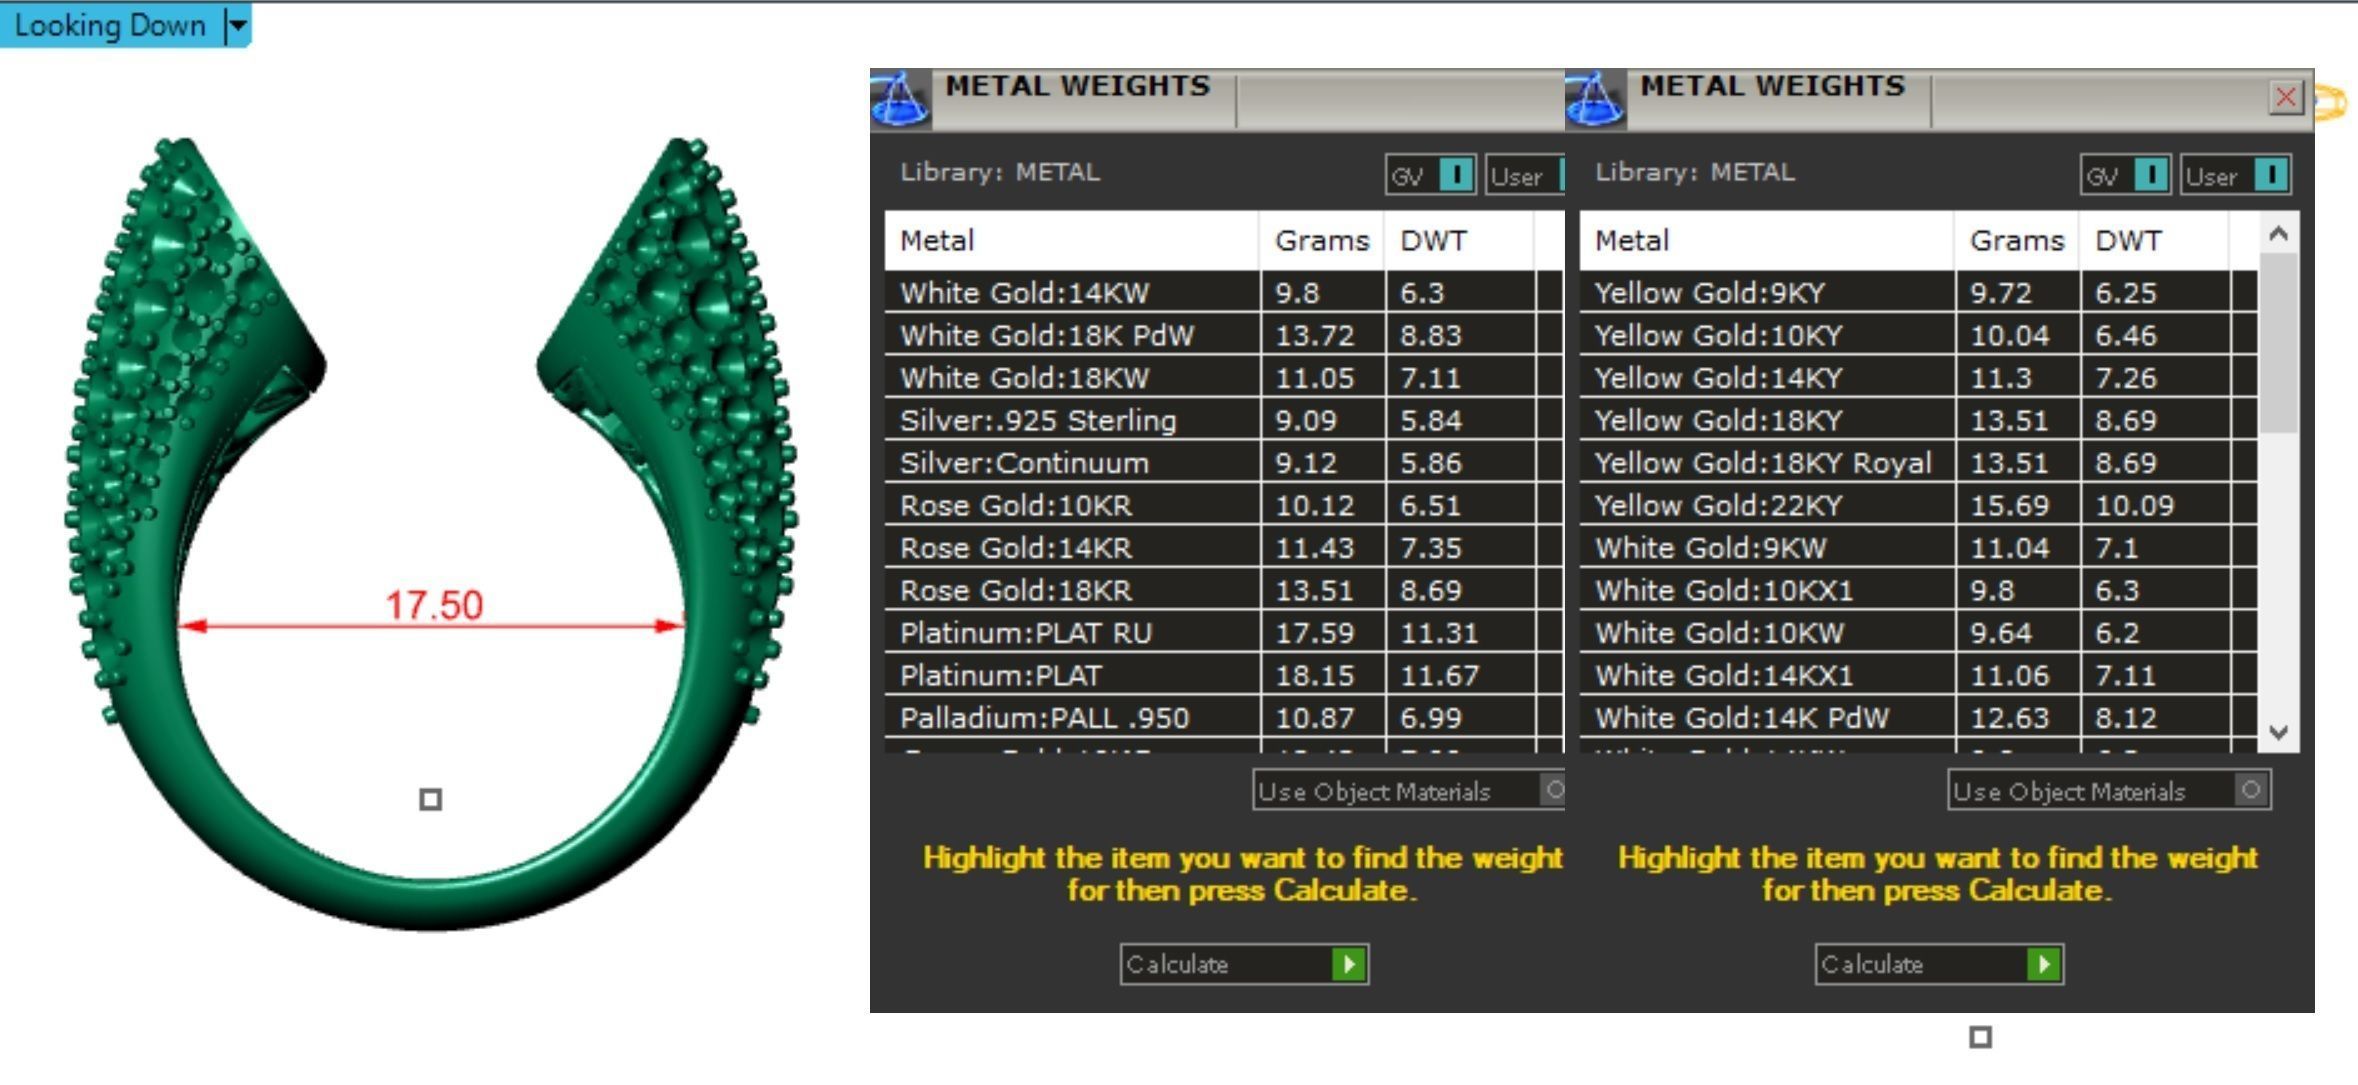The height and width of the screenshot is (1085, 2358).
Task: Select White Gold:14KX1 row
Action: coord(1919,675)
